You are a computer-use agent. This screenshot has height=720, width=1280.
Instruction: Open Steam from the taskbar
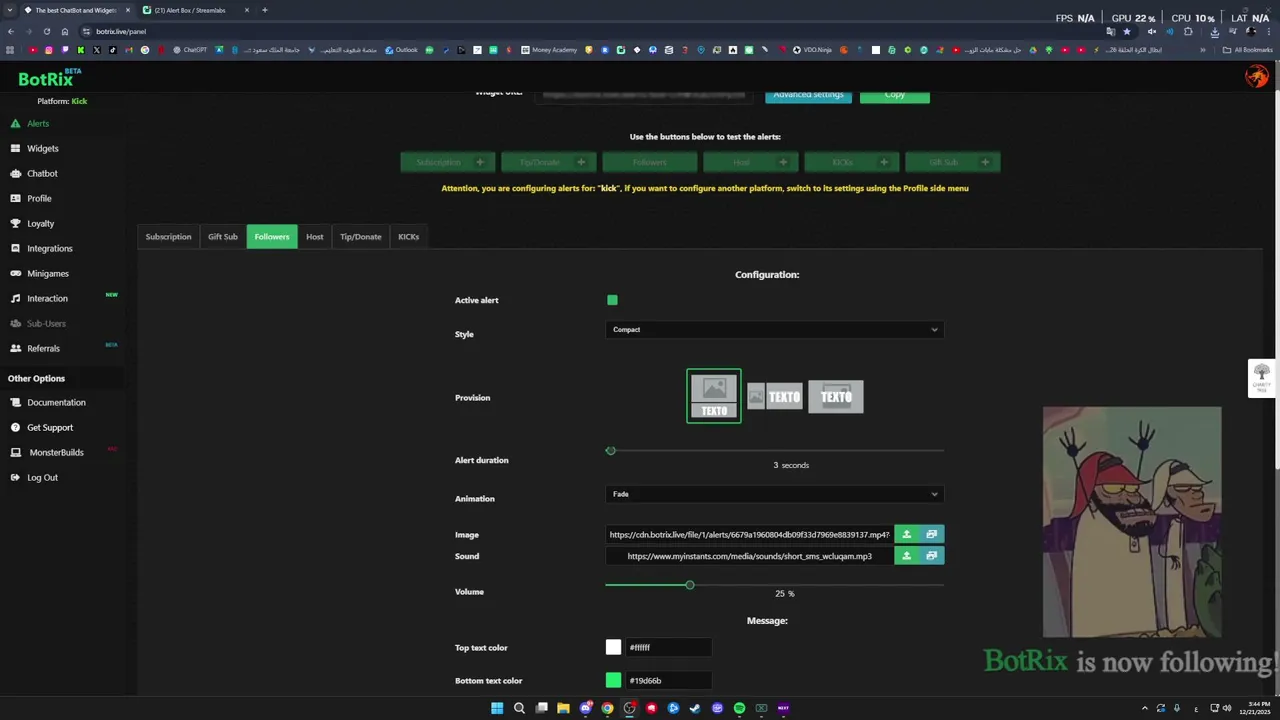pos(695,708)
